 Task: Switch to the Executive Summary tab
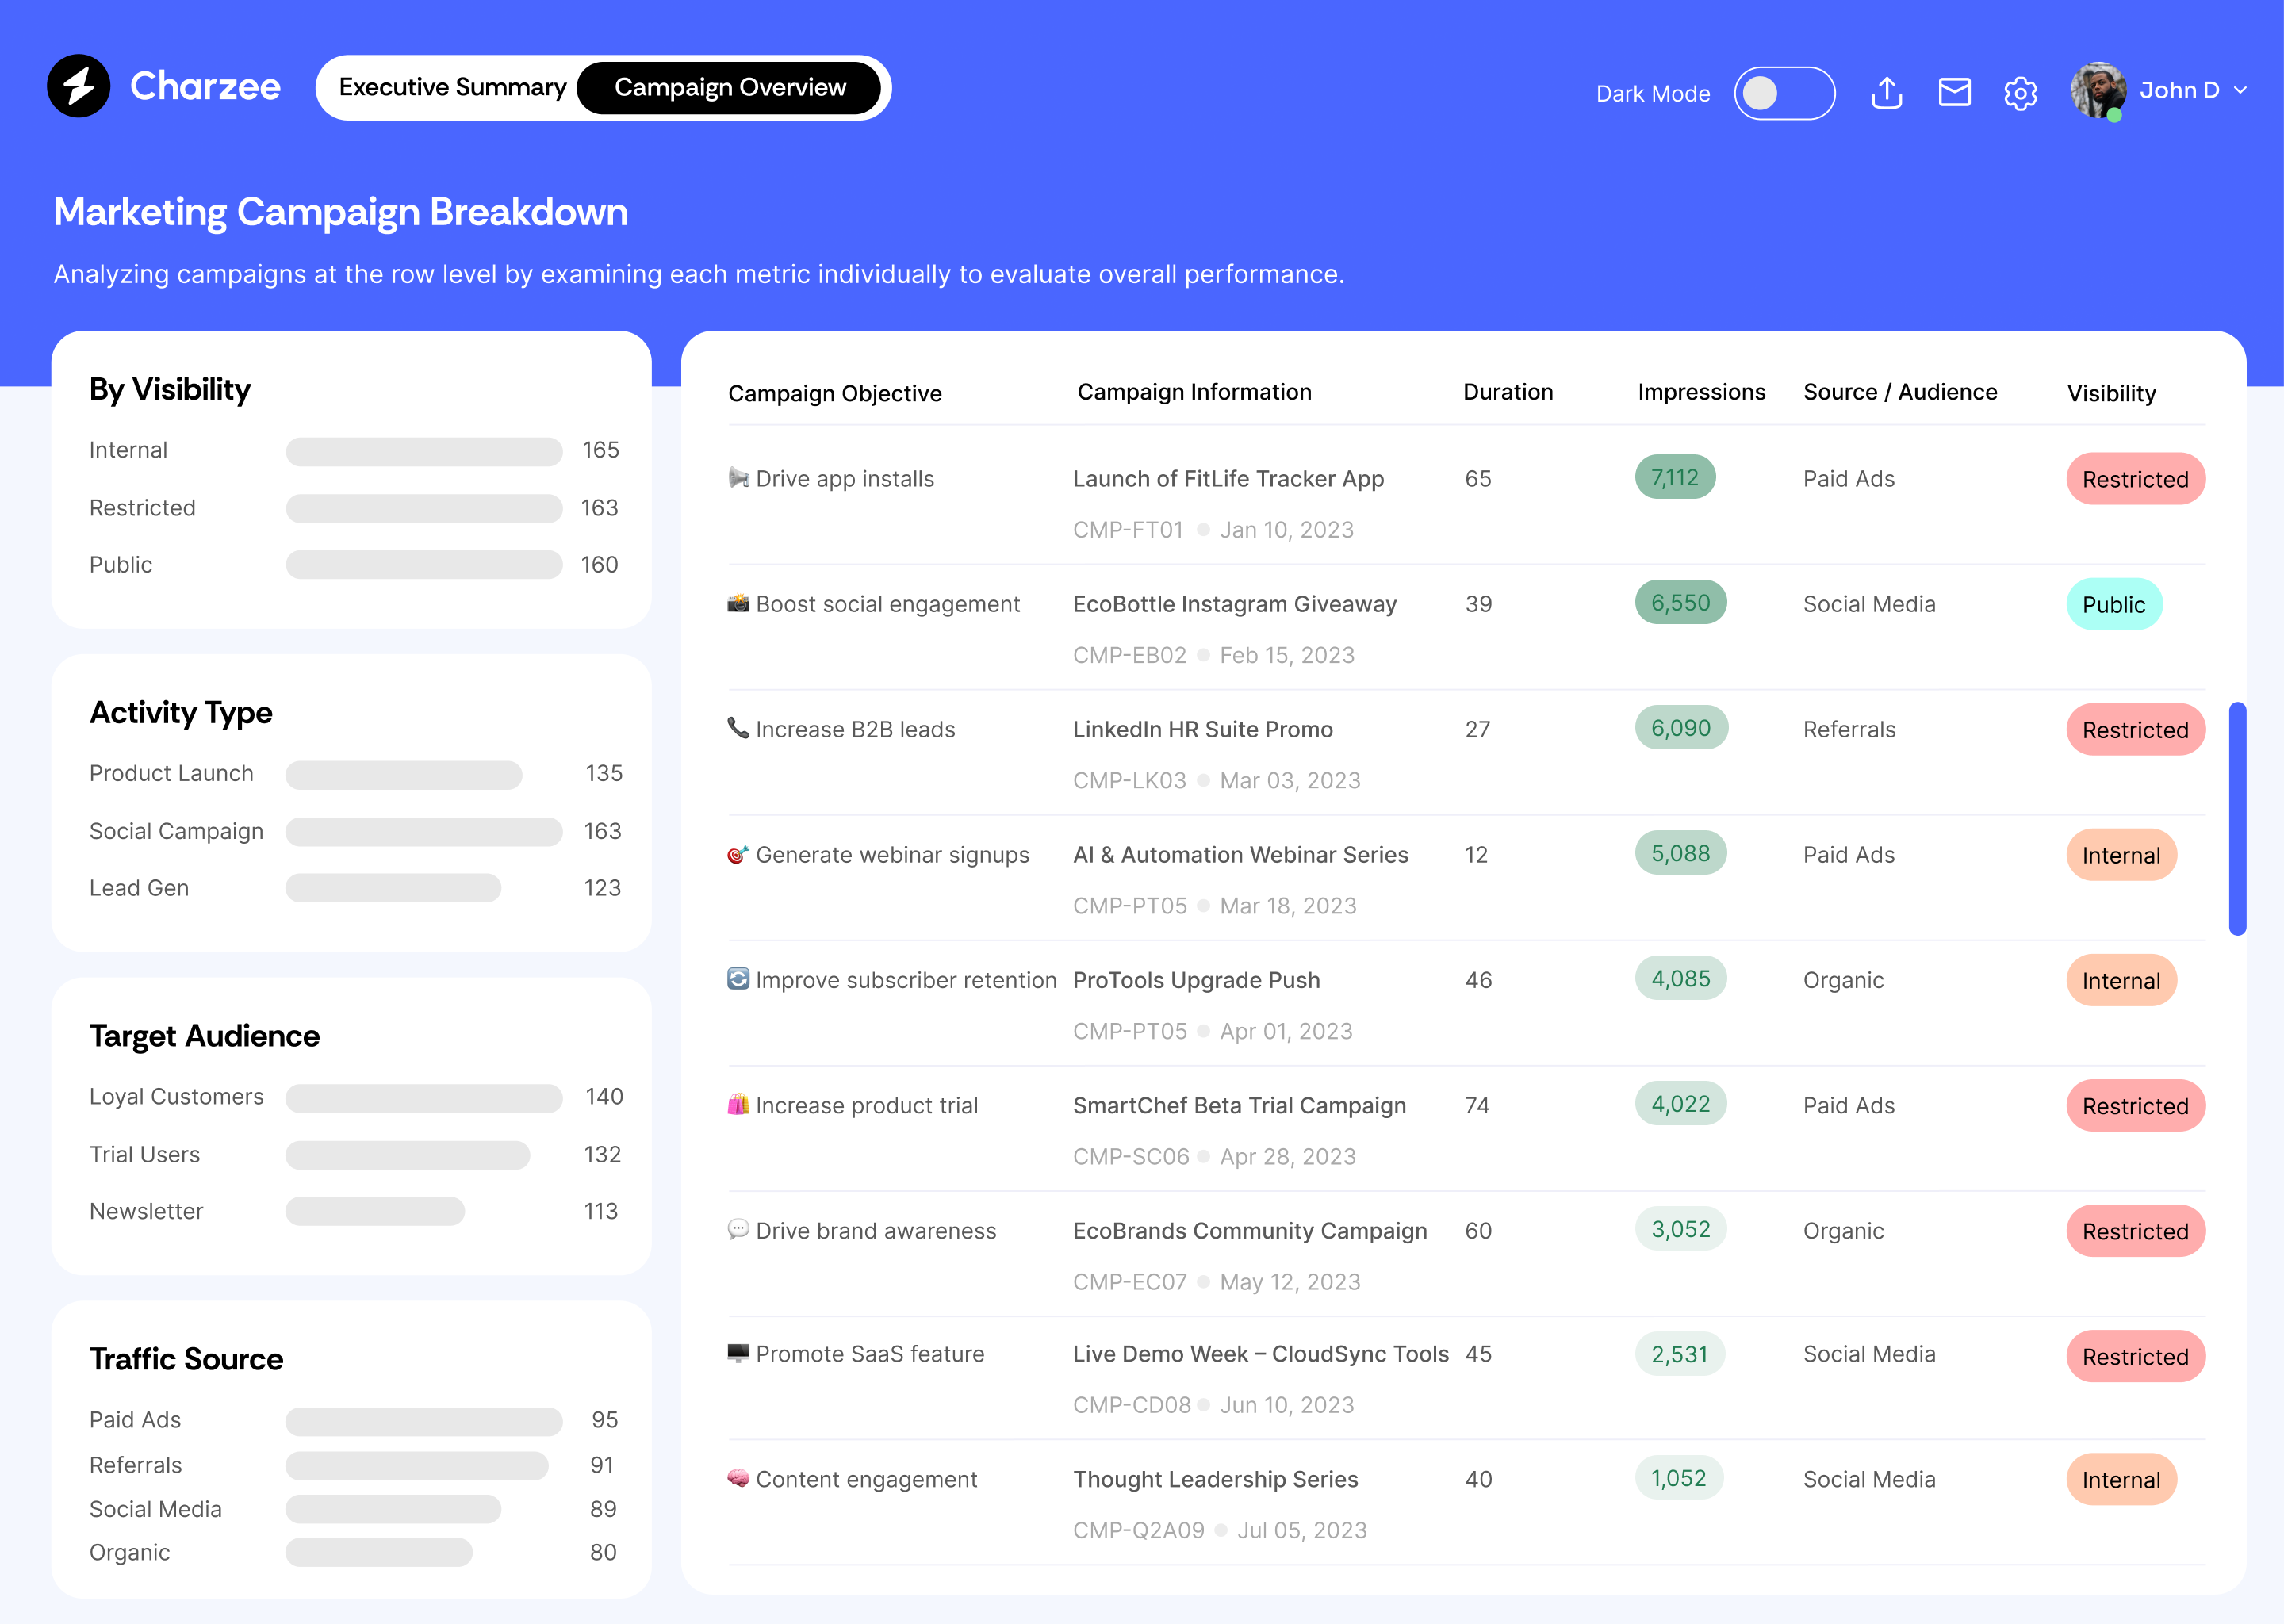(452, 87)
